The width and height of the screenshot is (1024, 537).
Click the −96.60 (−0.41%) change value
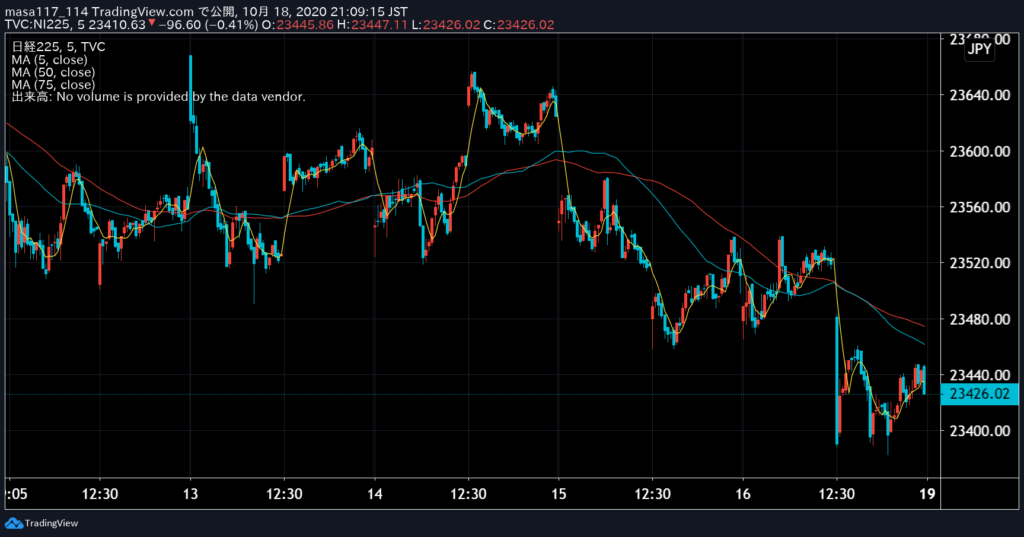[208, 25]
